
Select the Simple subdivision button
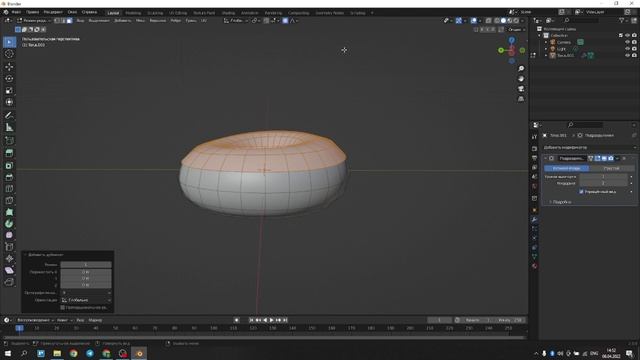[611, 168]
